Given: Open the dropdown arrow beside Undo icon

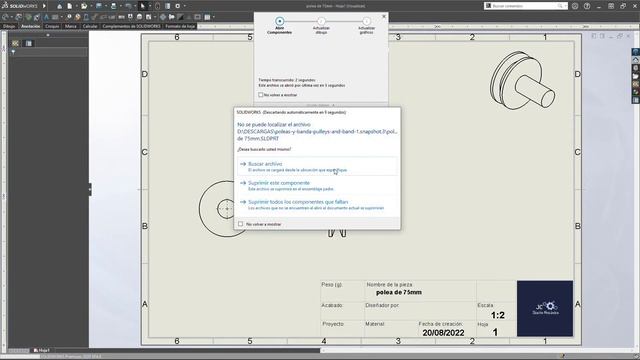Looking at the screenshot, I should (135, 6).
